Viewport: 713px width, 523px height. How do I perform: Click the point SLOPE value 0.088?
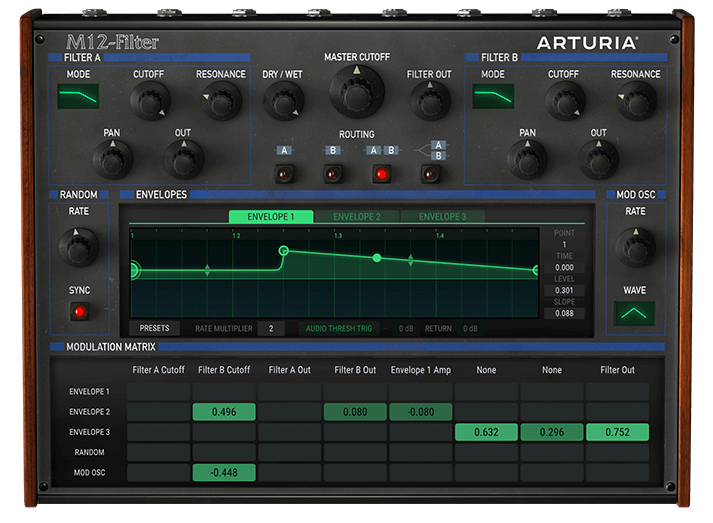pos(564,313)
